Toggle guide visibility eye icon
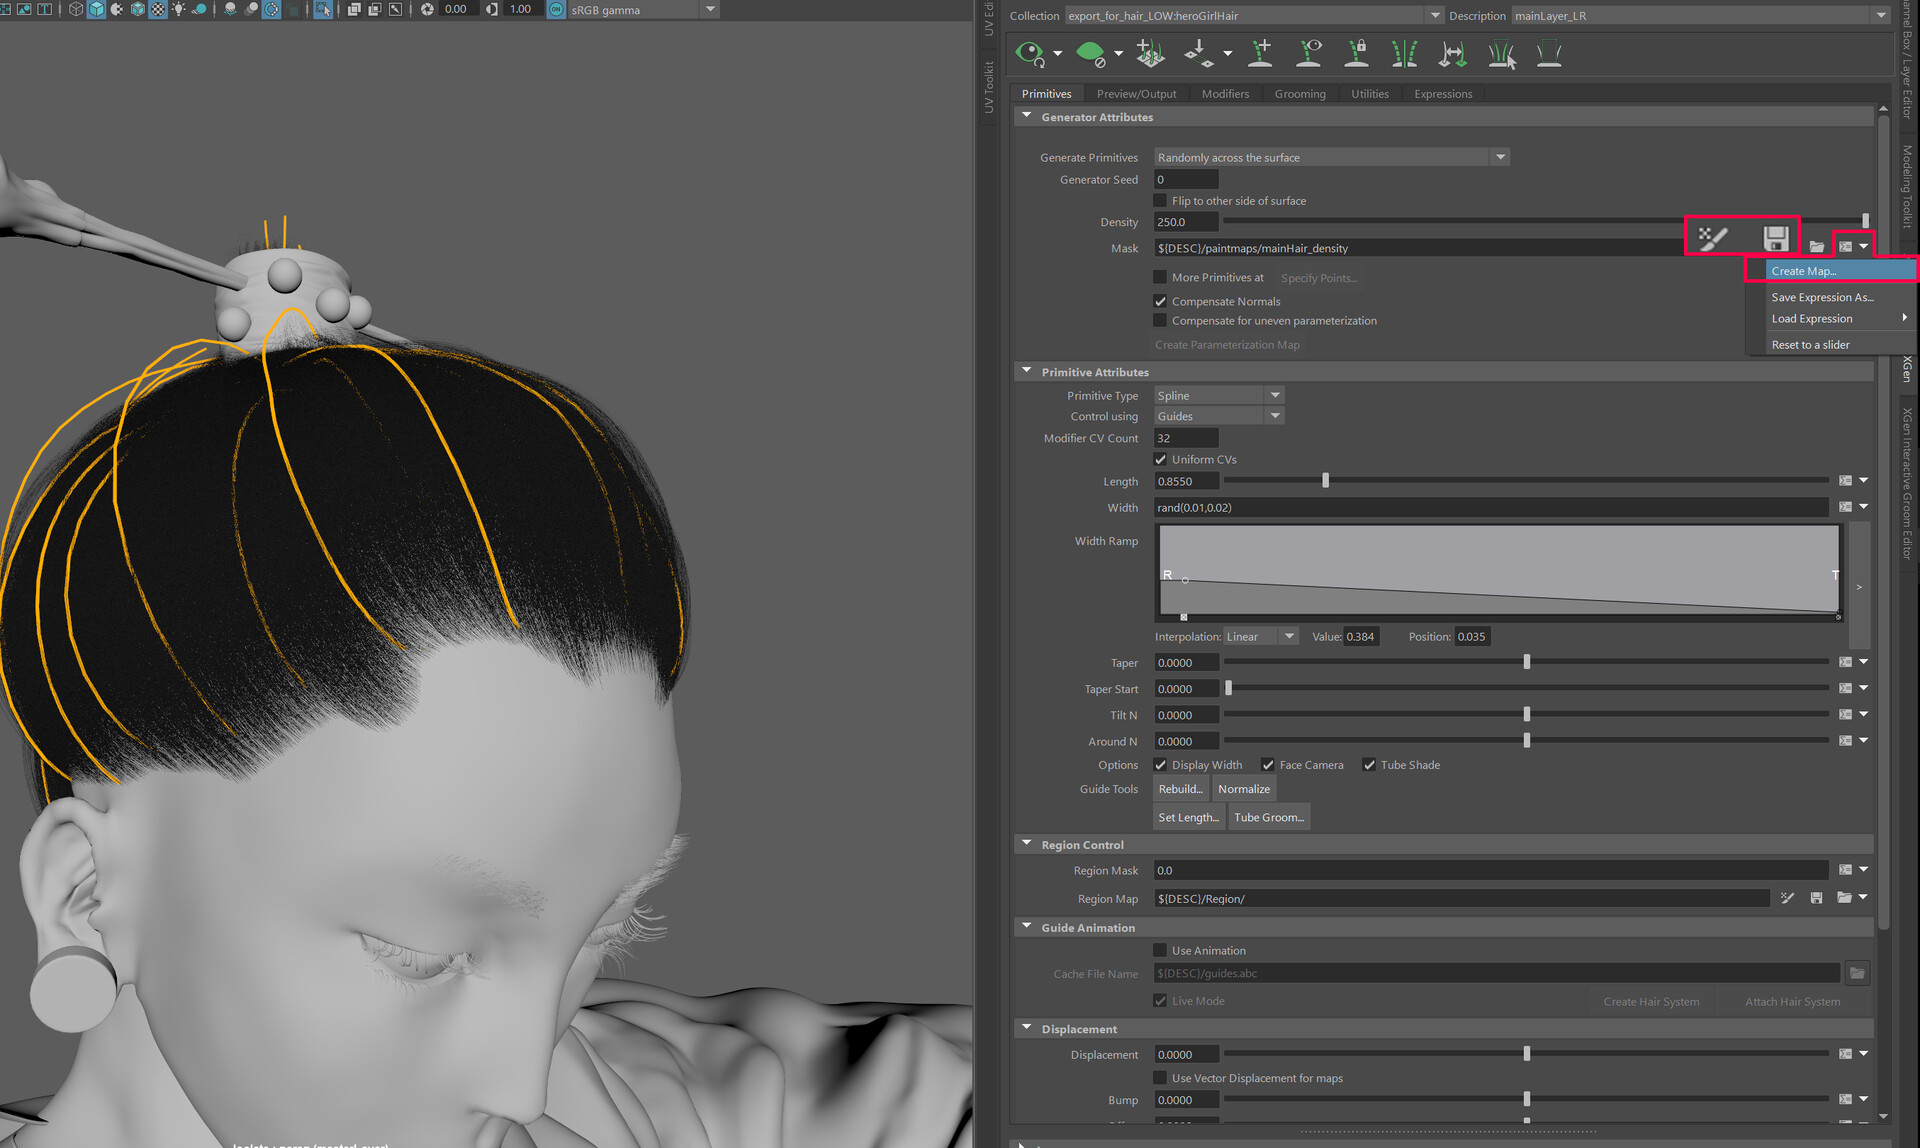The image size is (1920, 1148). 1308,53
